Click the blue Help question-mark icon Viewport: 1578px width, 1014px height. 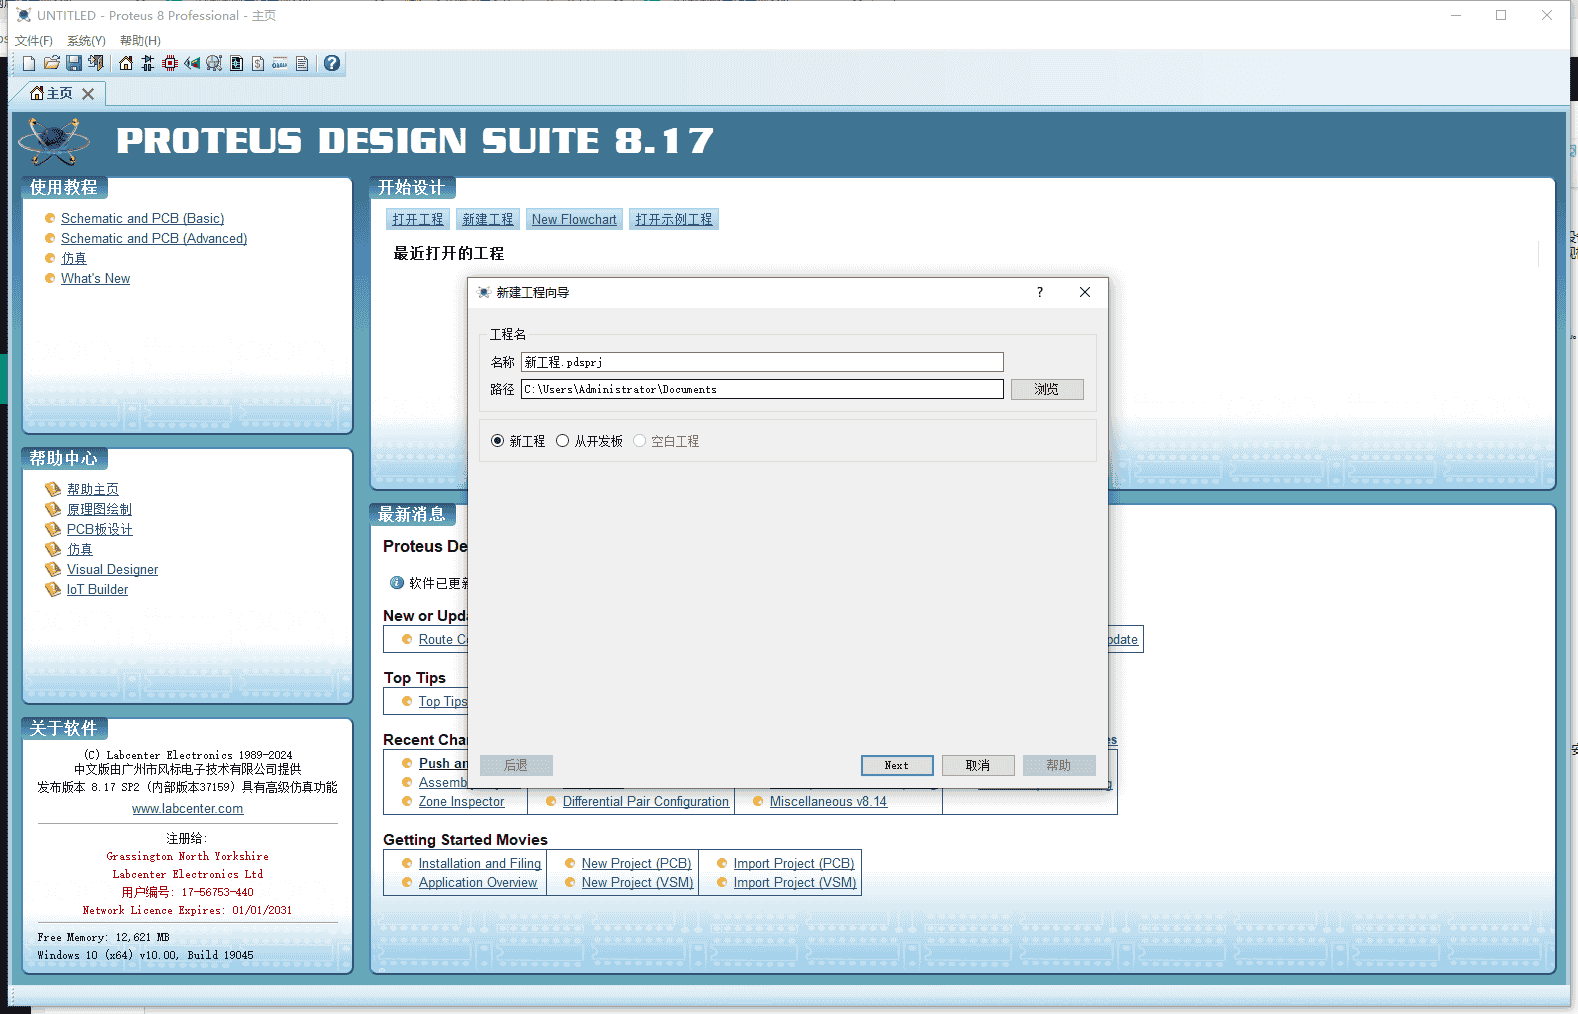(332, 63)
